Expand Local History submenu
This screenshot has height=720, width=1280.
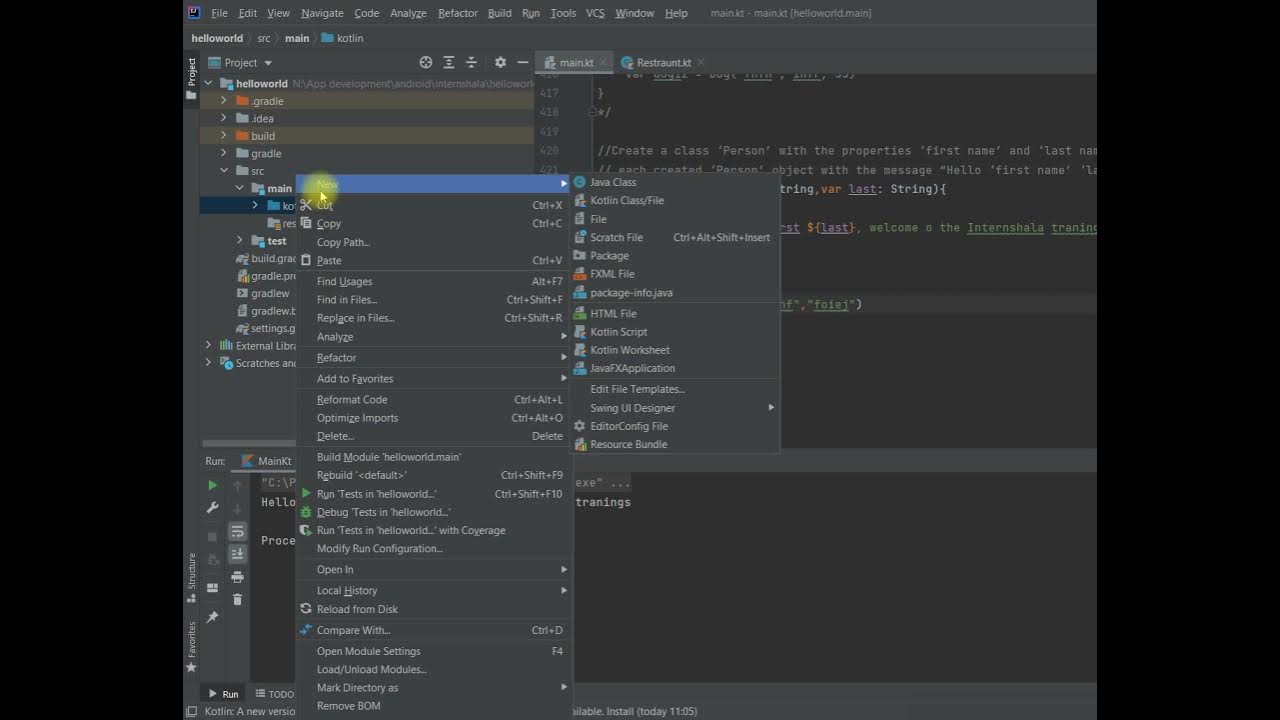click(433, 591)
